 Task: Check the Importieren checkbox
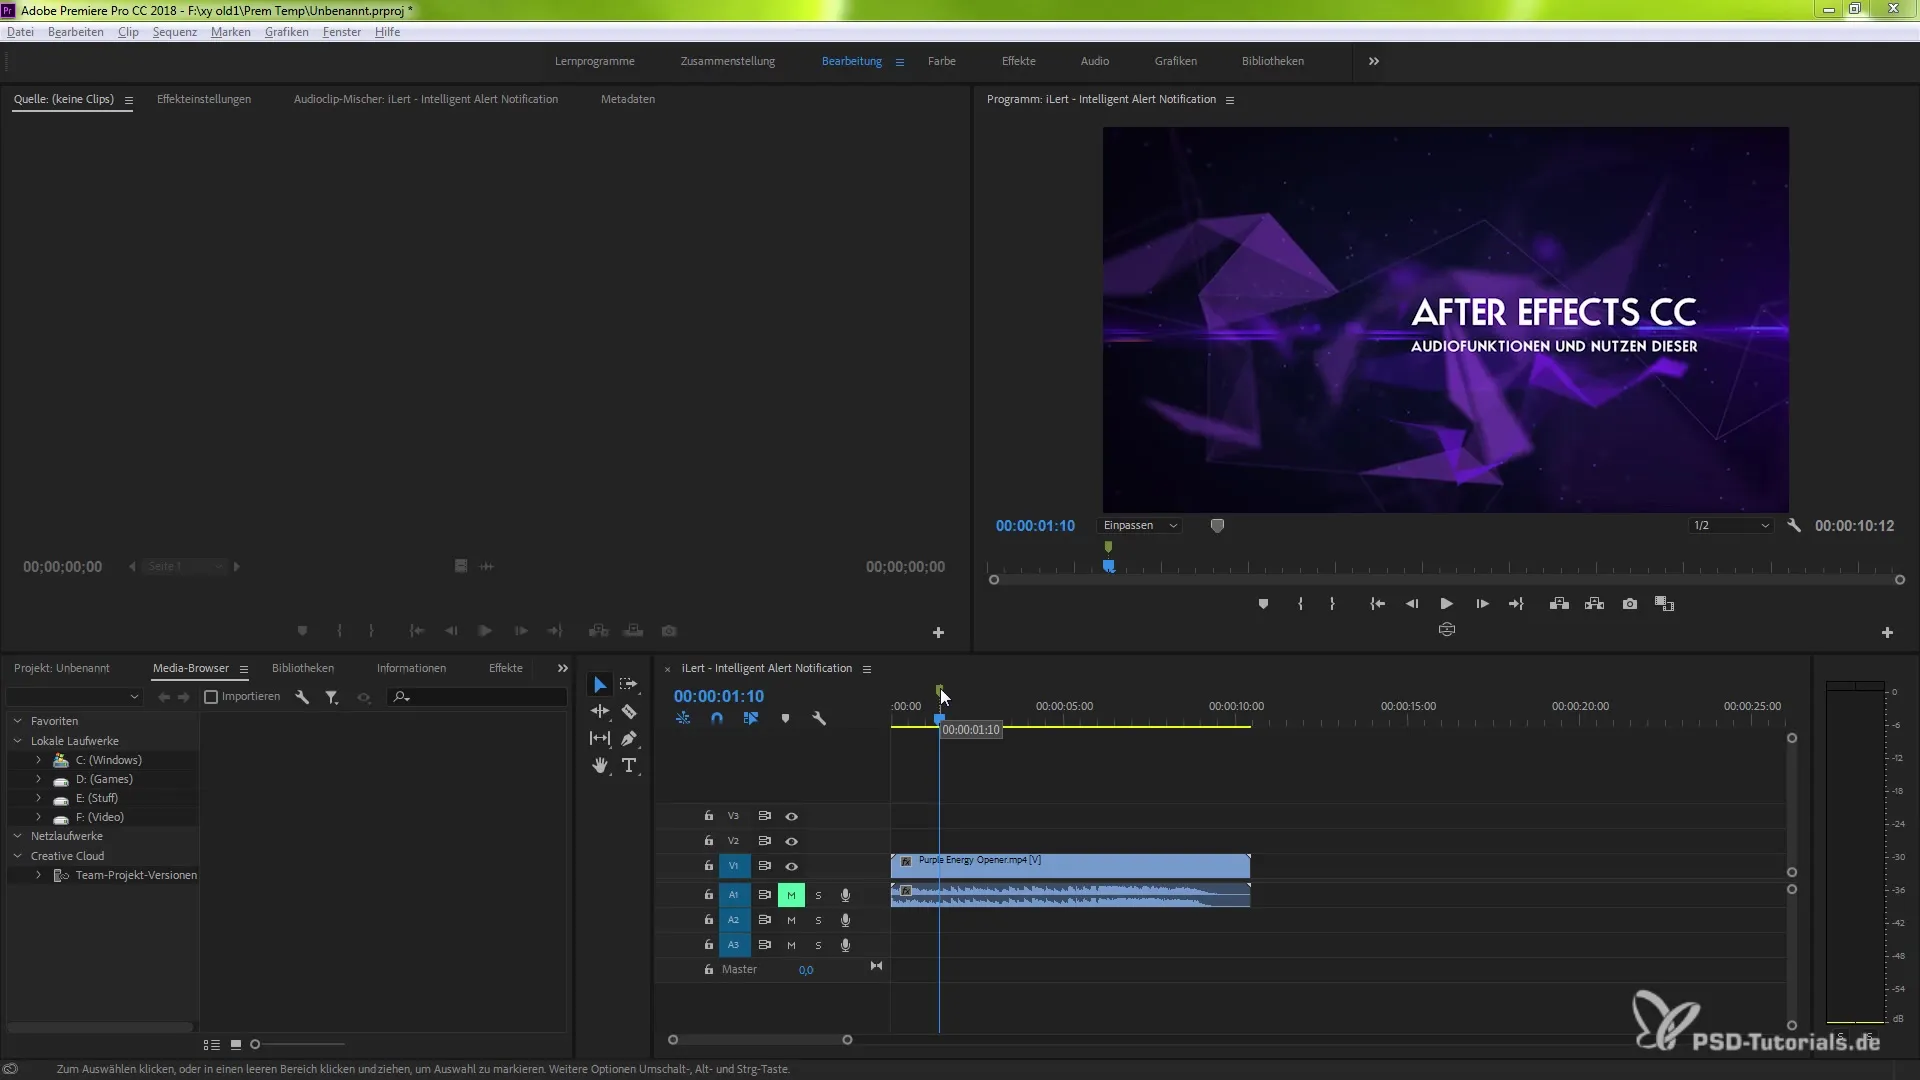click(211, 697)
